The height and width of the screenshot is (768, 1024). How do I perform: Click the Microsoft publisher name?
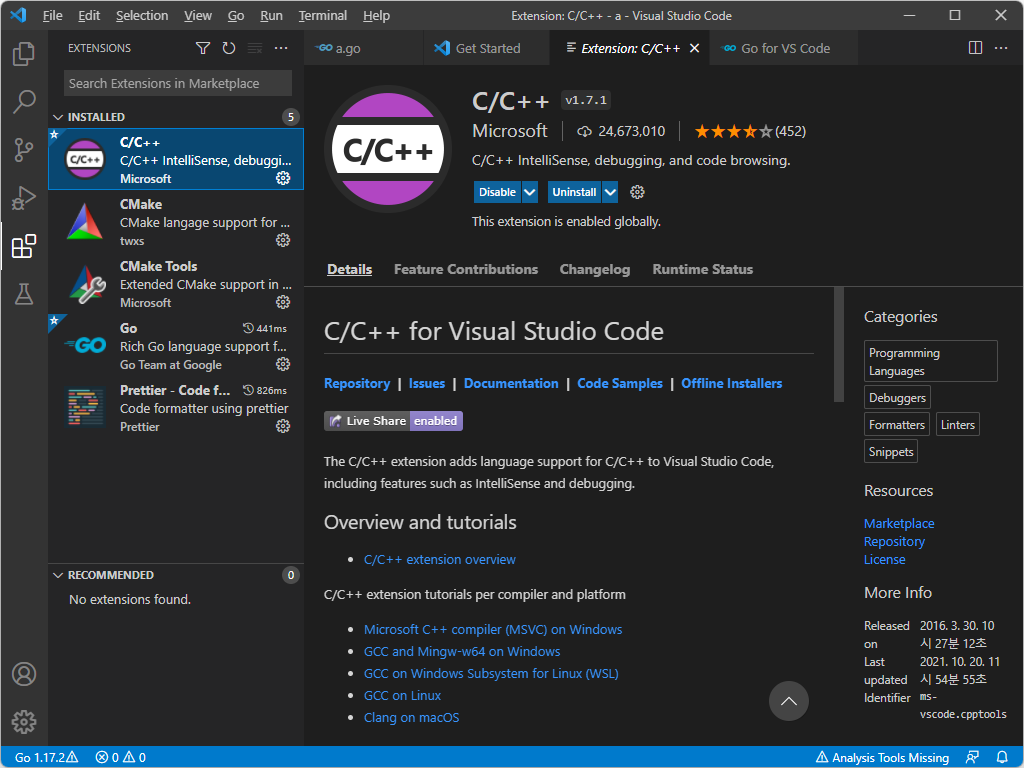510,131
